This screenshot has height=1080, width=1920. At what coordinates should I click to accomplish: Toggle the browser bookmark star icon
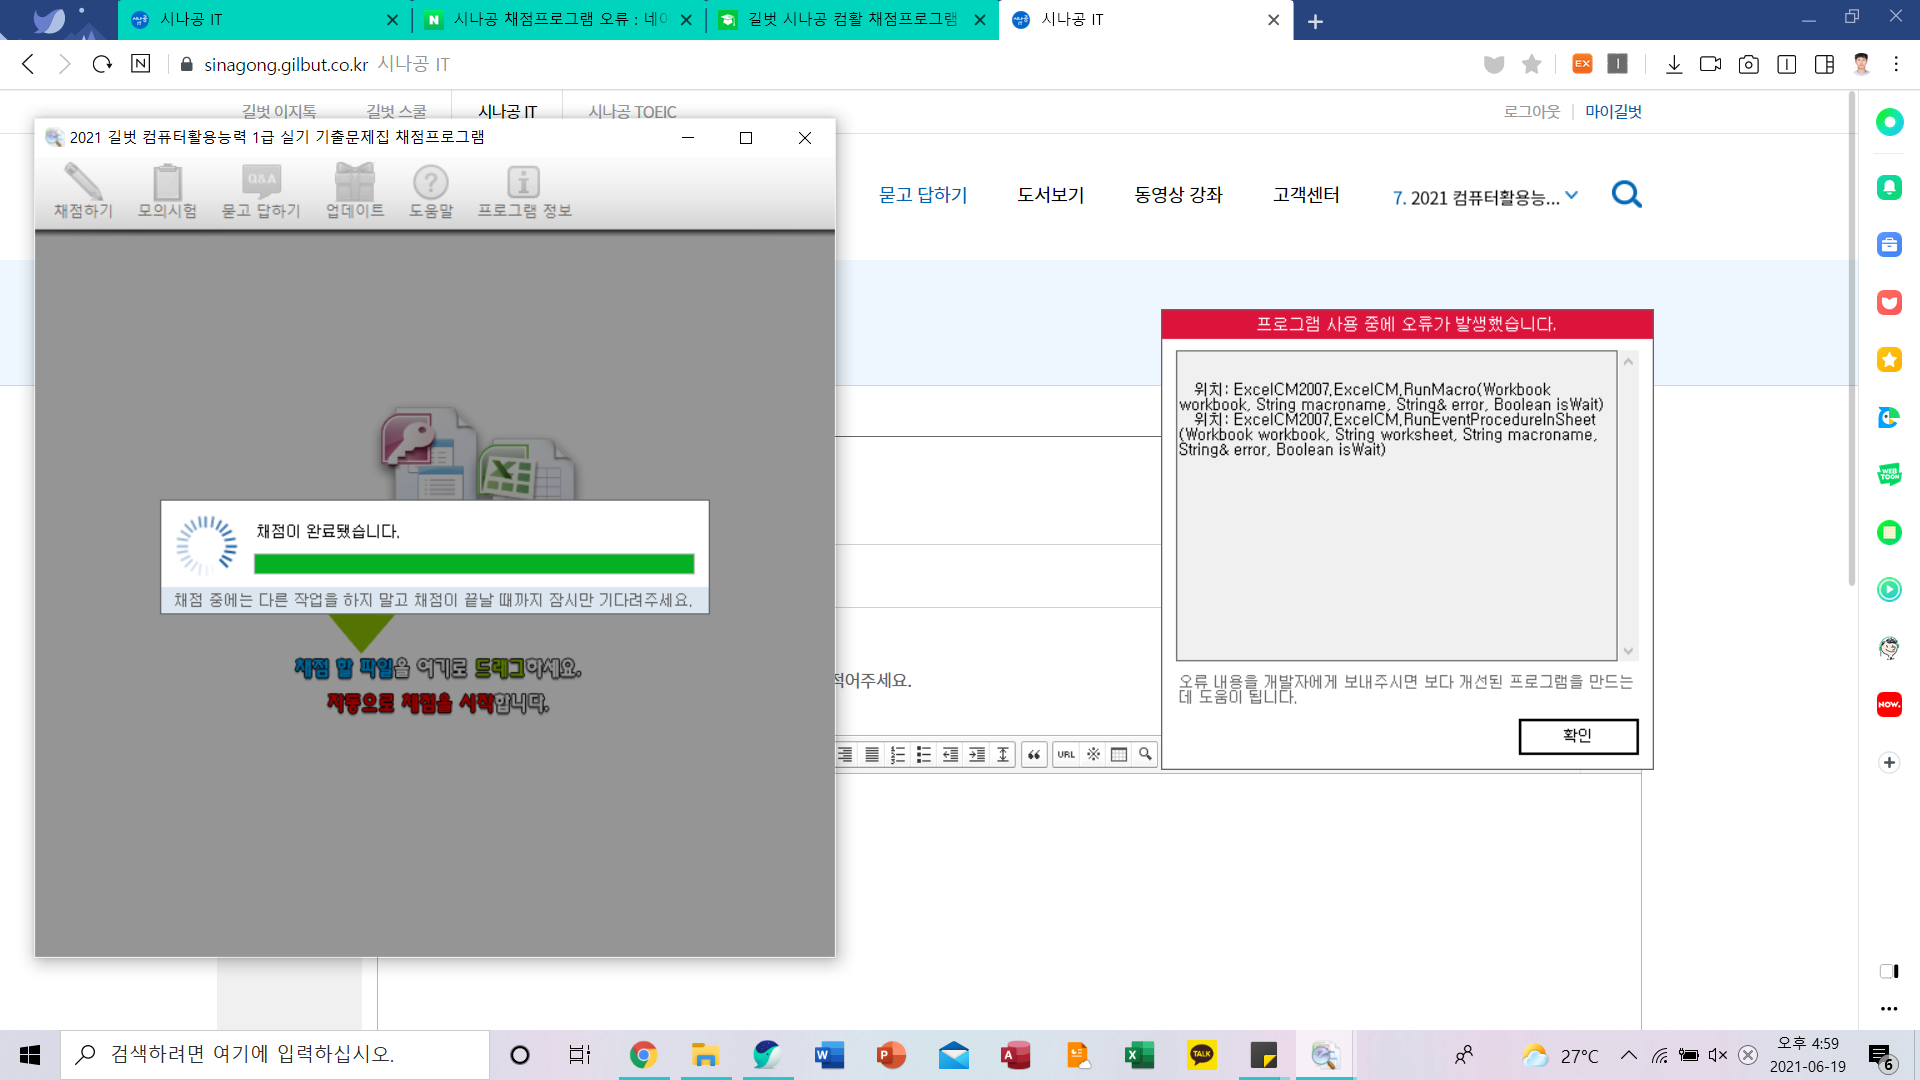[1531, 64]
